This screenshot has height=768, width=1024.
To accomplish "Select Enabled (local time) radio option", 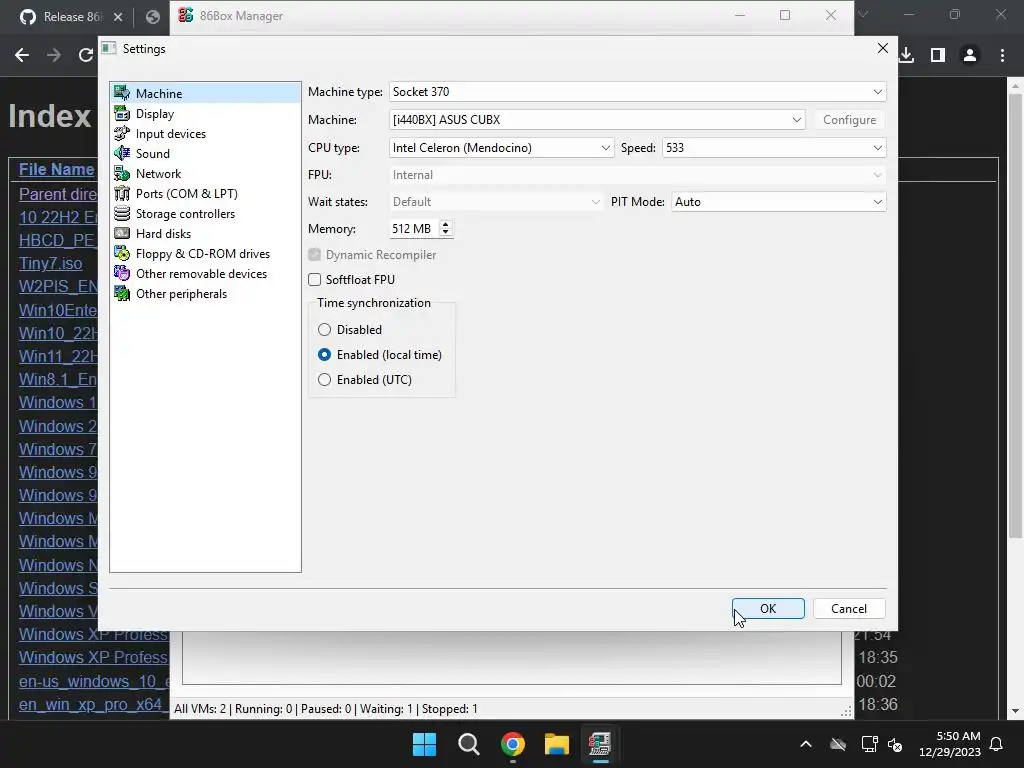I will 325,355.
